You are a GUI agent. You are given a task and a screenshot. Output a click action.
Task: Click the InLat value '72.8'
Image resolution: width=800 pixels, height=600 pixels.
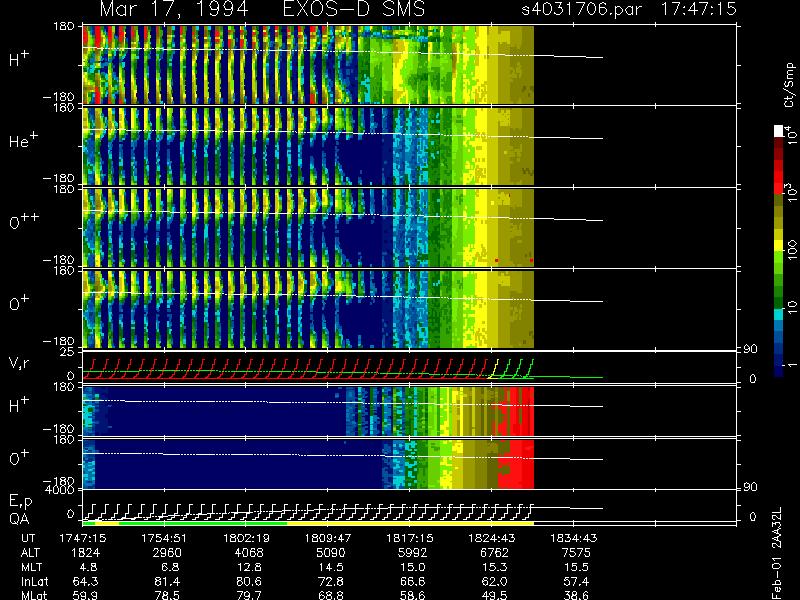pos(331,581)
